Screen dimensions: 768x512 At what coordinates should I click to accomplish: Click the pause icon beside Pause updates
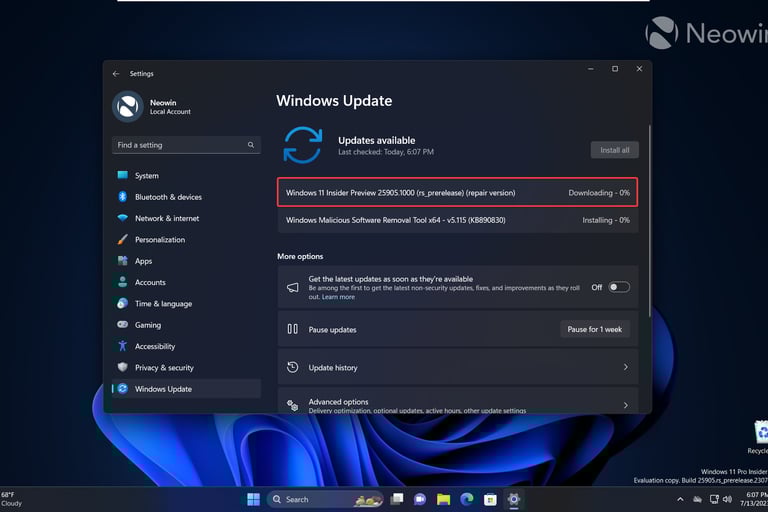pyautogui.click(x=292, y=329)
